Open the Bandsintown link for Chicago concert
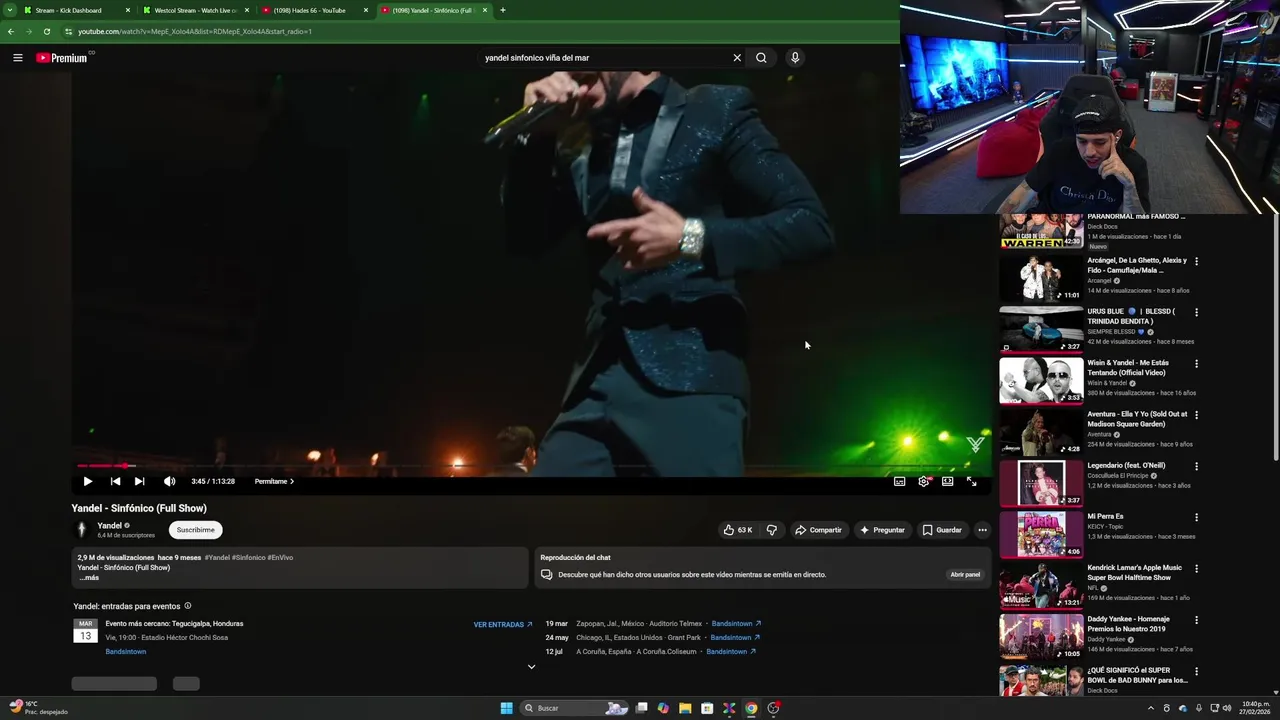 735,638
